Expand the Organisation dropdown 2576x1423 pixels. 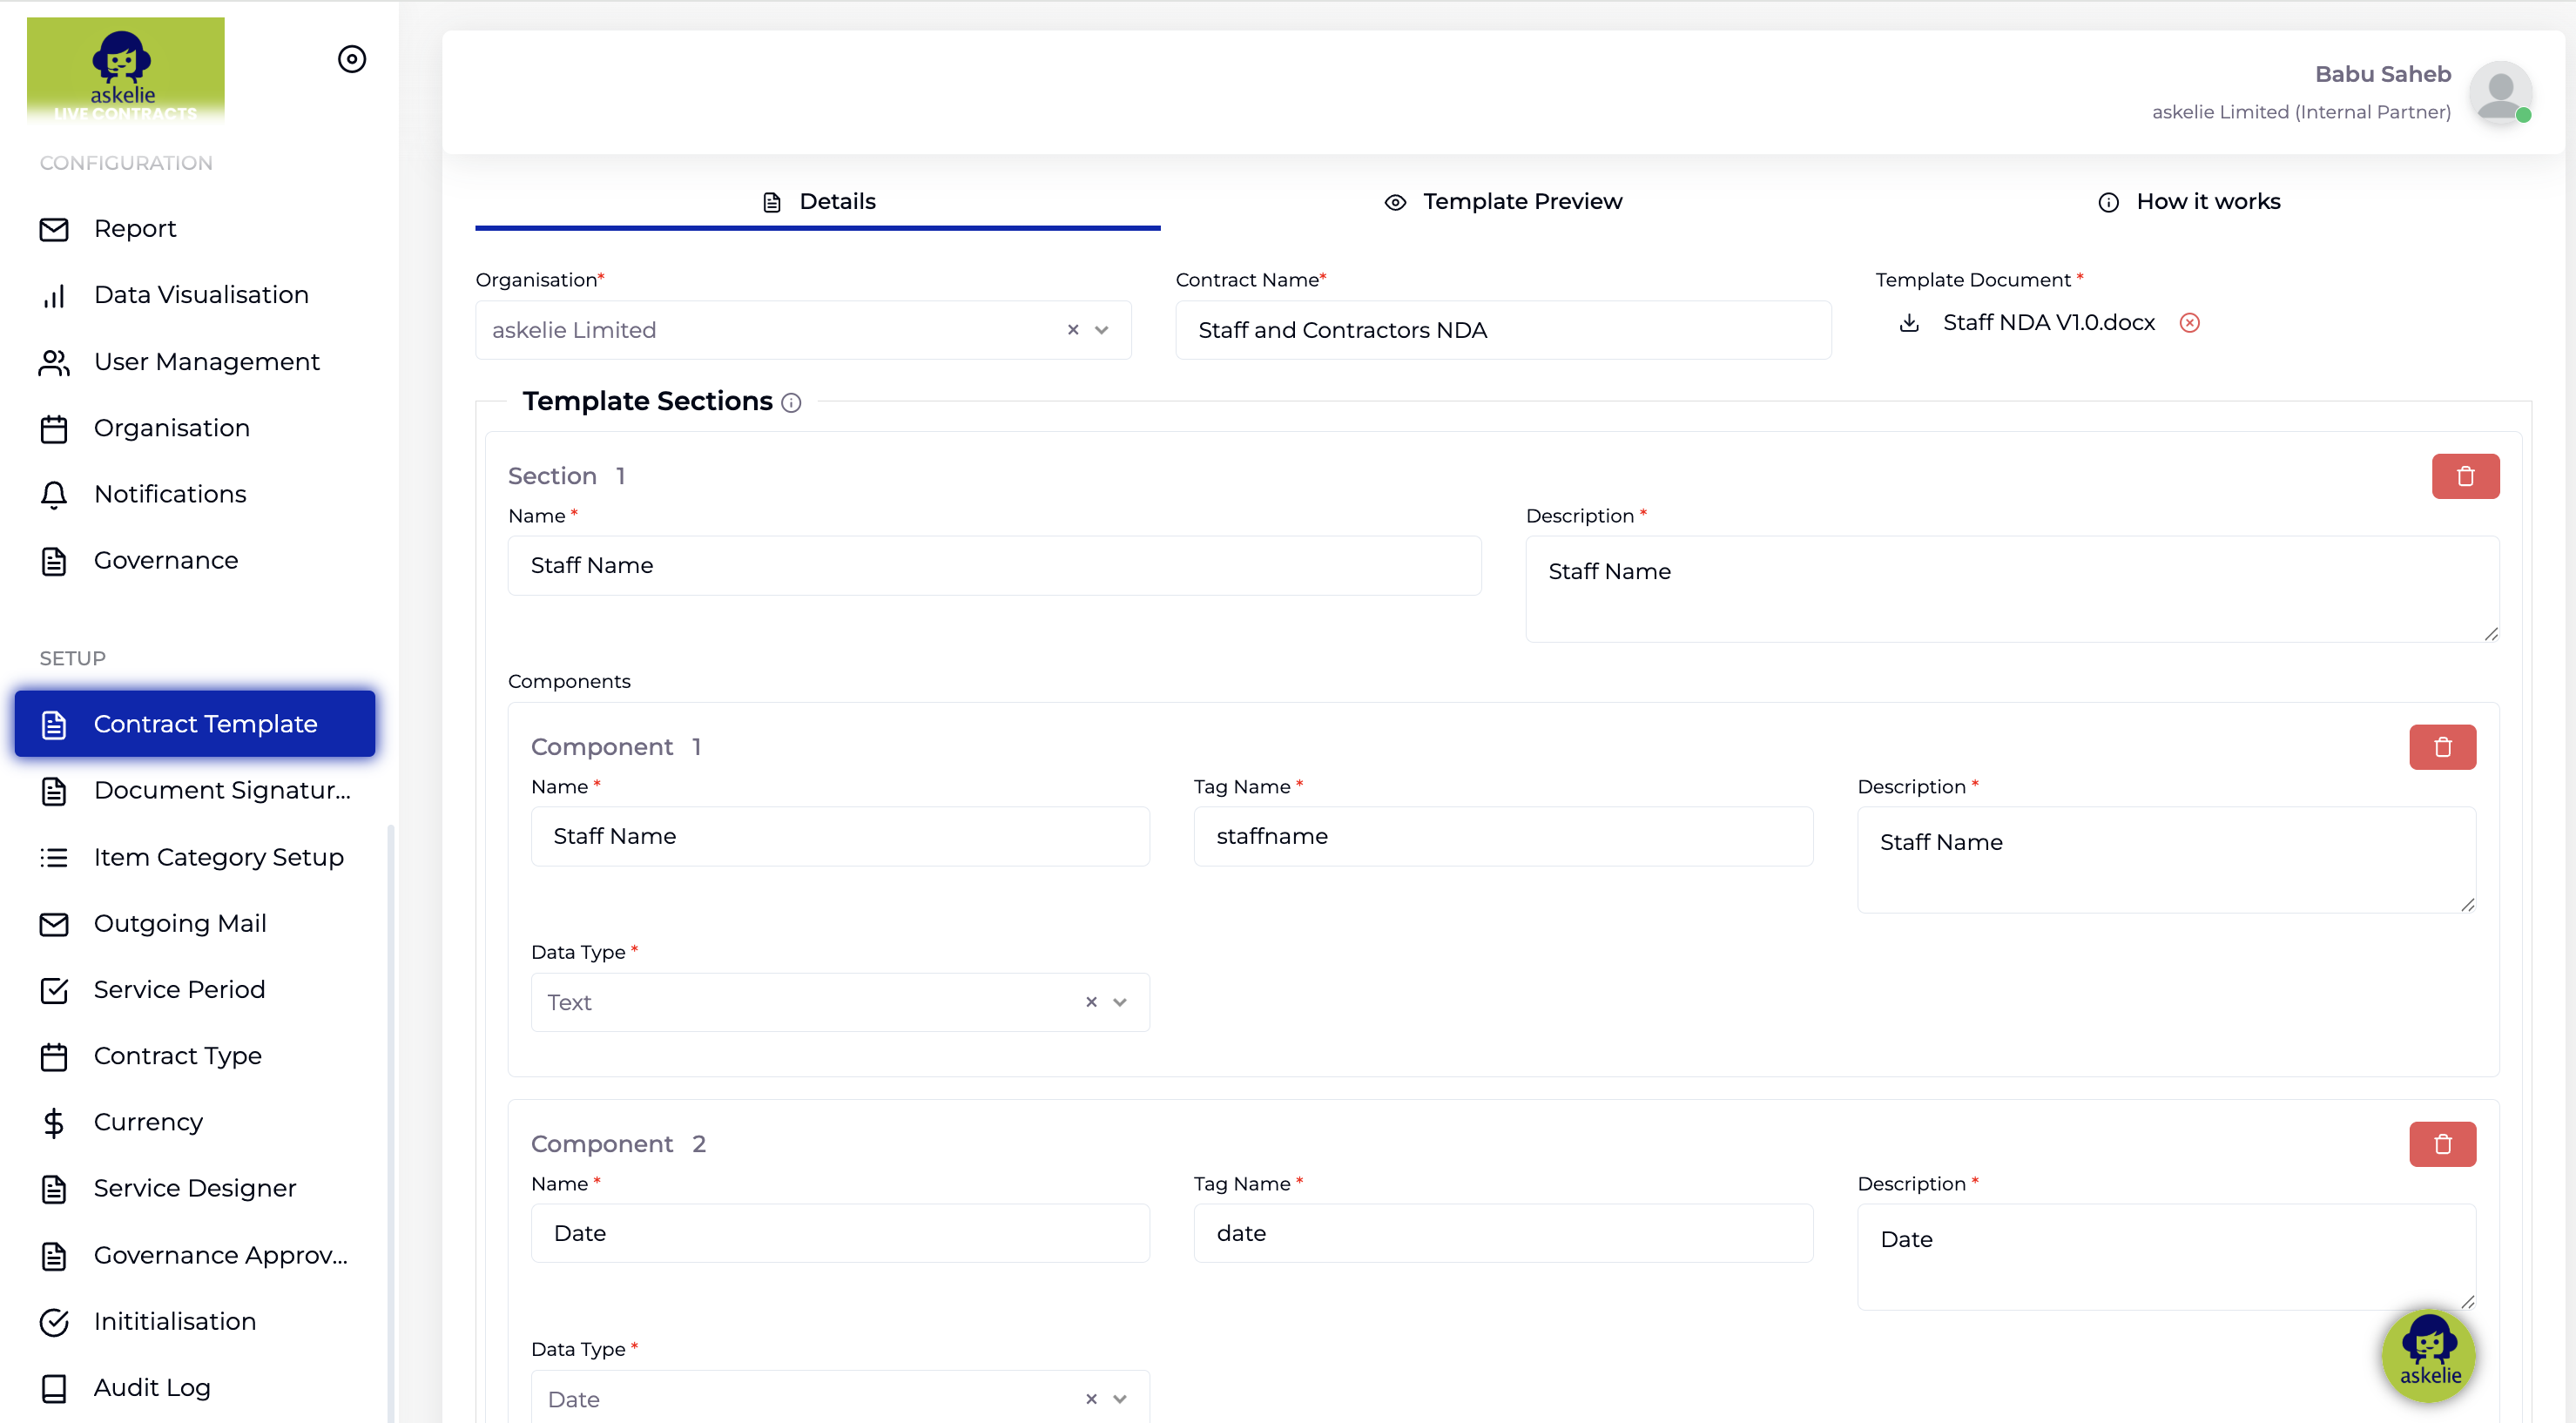[x=1102, y=330]
